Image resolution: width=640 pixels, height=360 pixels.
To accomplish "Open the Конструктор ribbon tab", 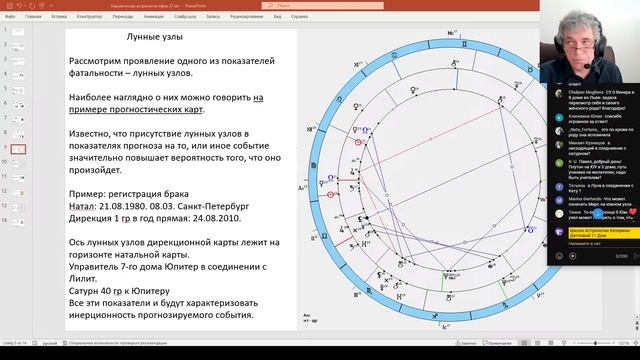I will coord(89,17).
